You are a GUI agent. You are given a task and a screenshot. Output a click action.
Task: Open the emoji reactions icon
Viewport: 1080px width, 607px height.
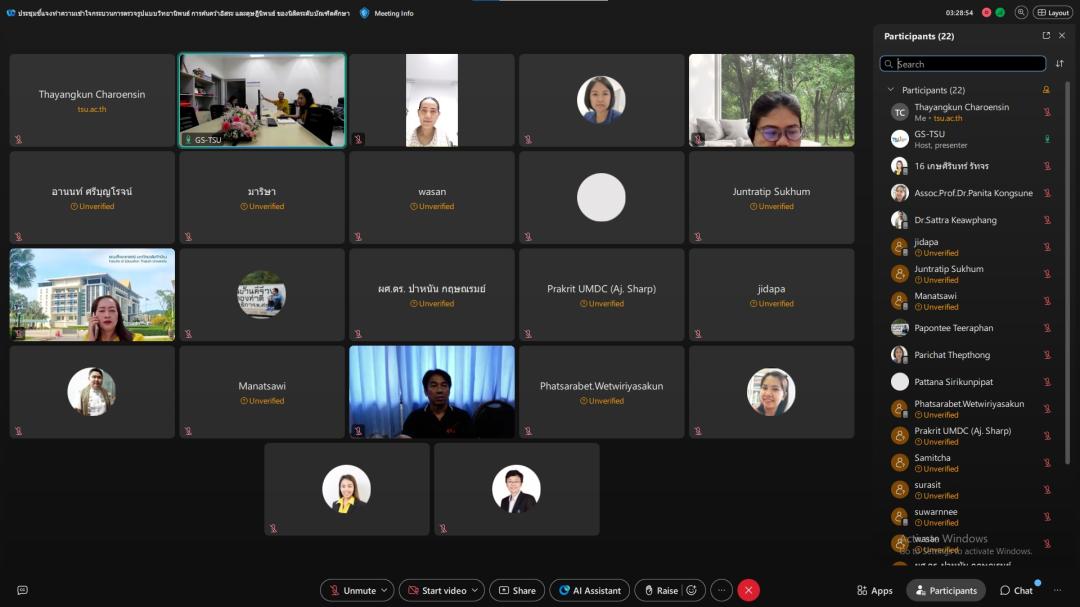click(692, 590)
